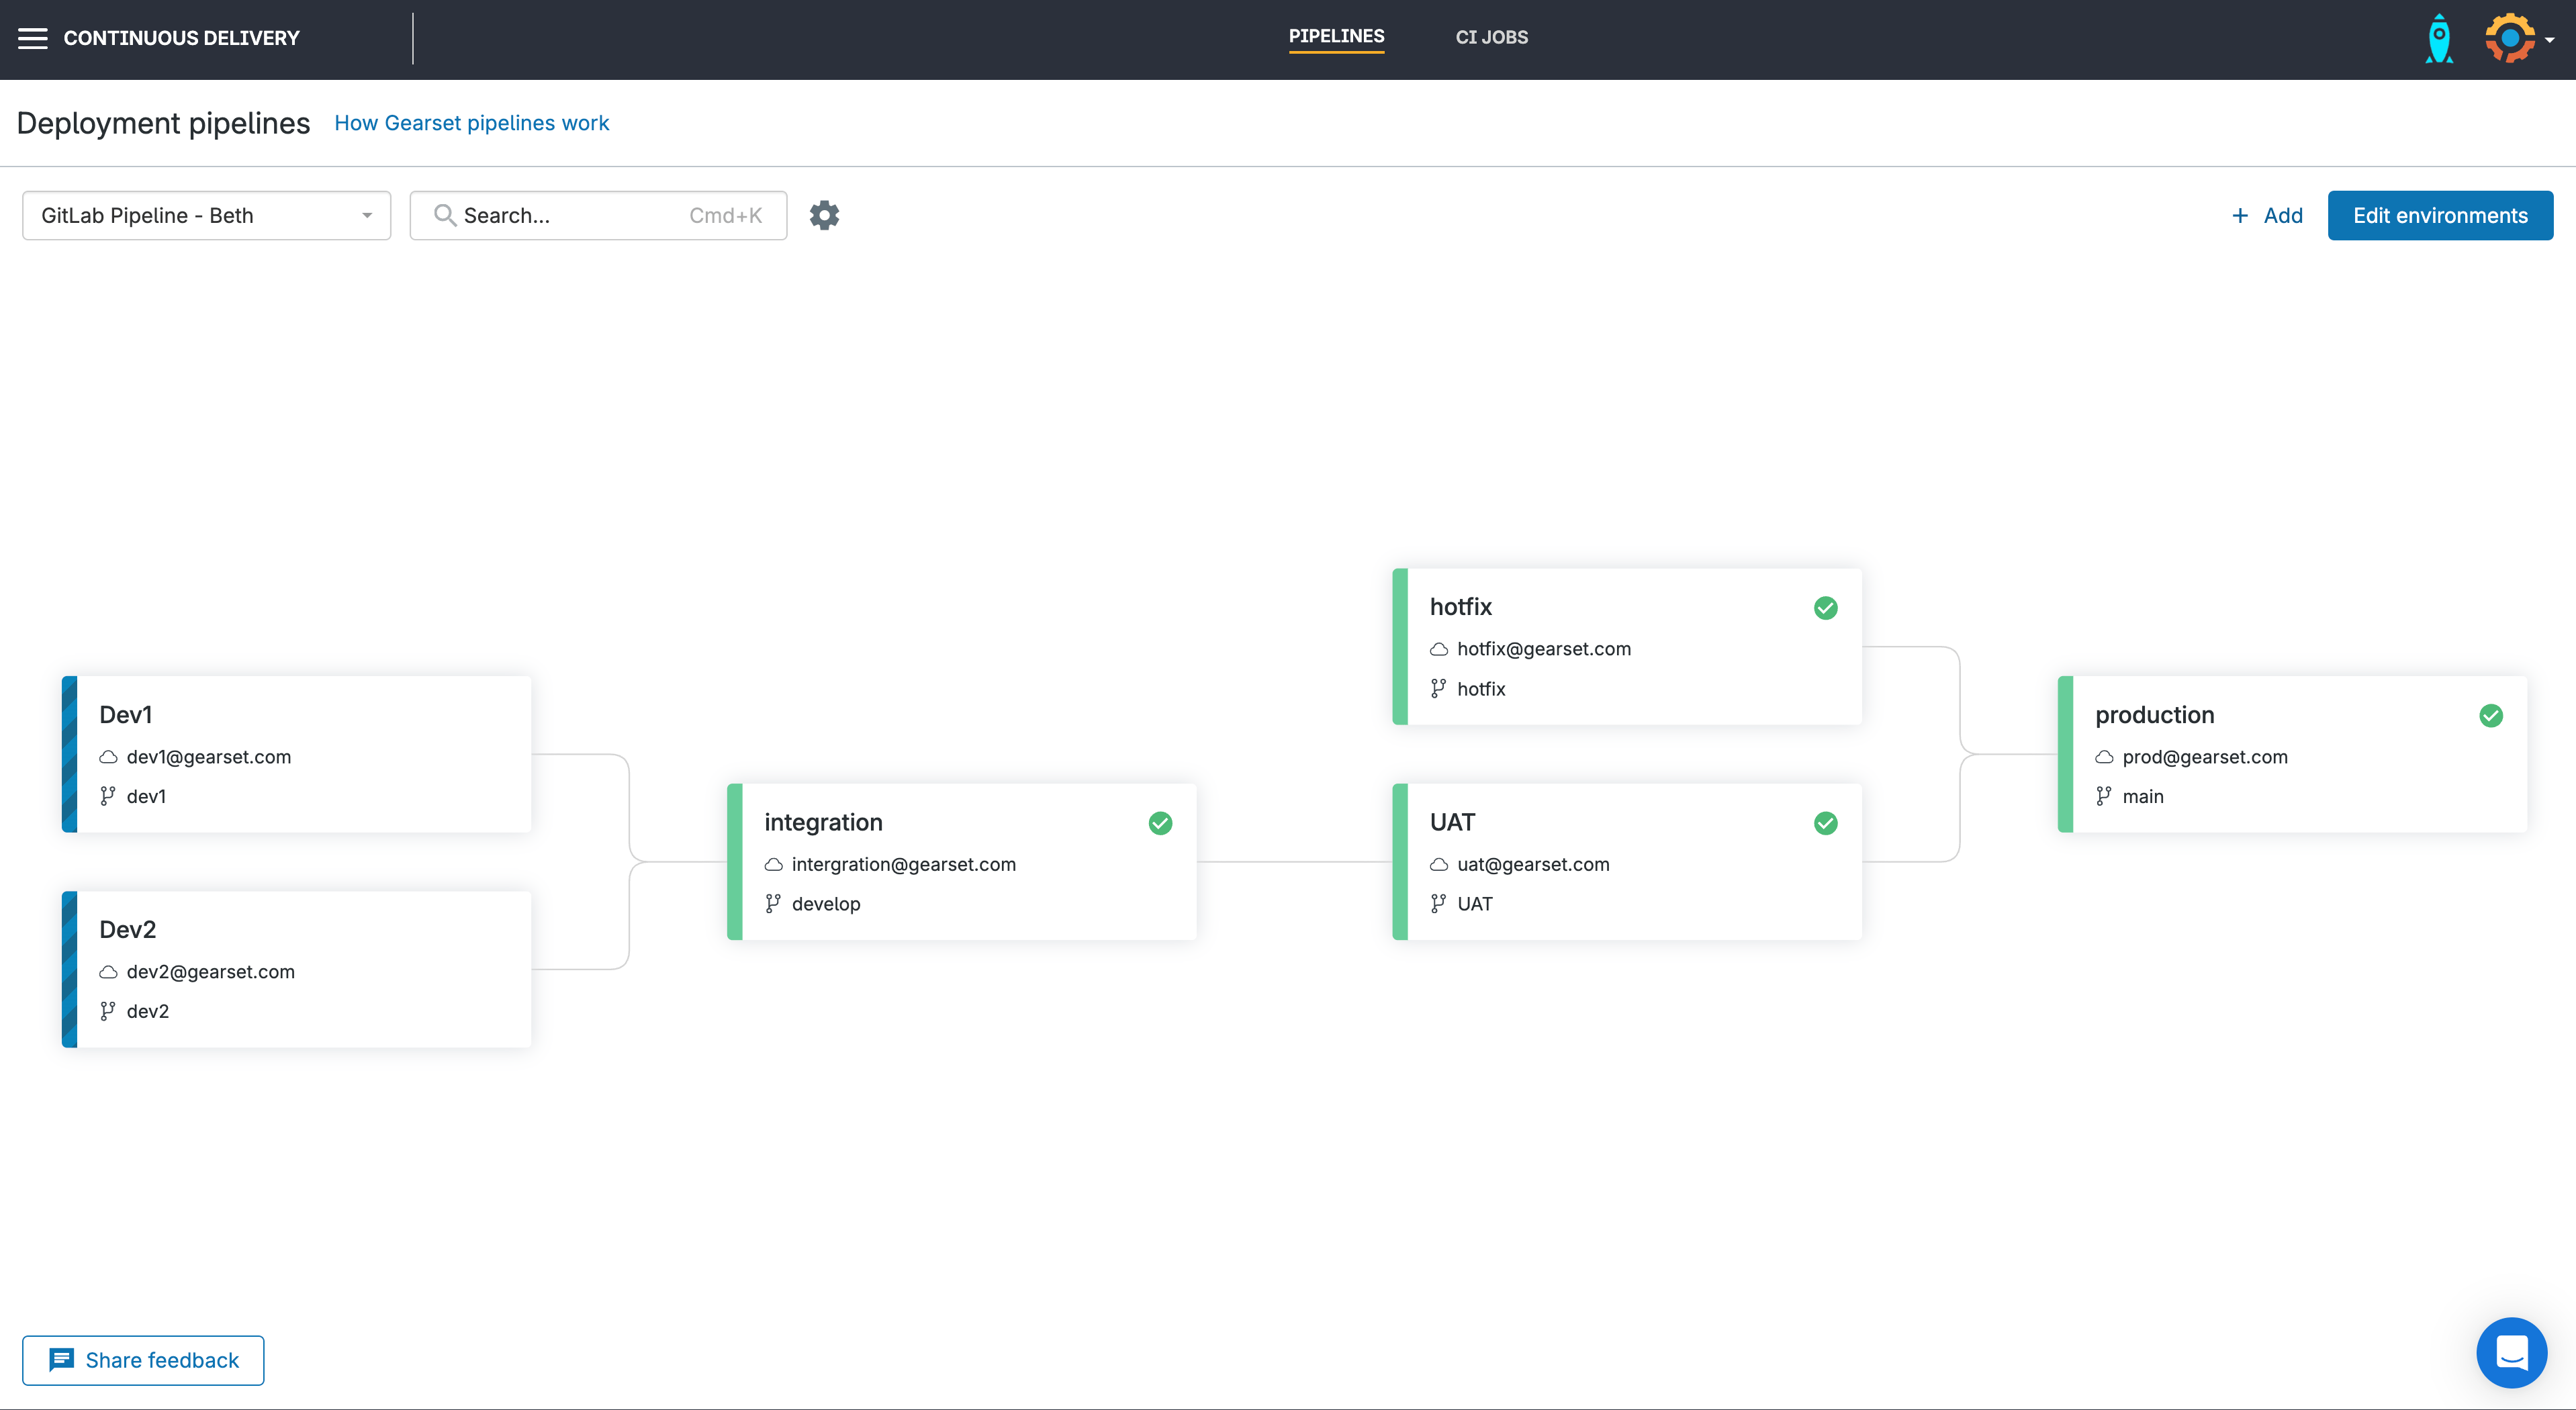The image size is (2576, 1410).
Task: Click the develop branch icon on integration
Action: [x=773, y=904]
